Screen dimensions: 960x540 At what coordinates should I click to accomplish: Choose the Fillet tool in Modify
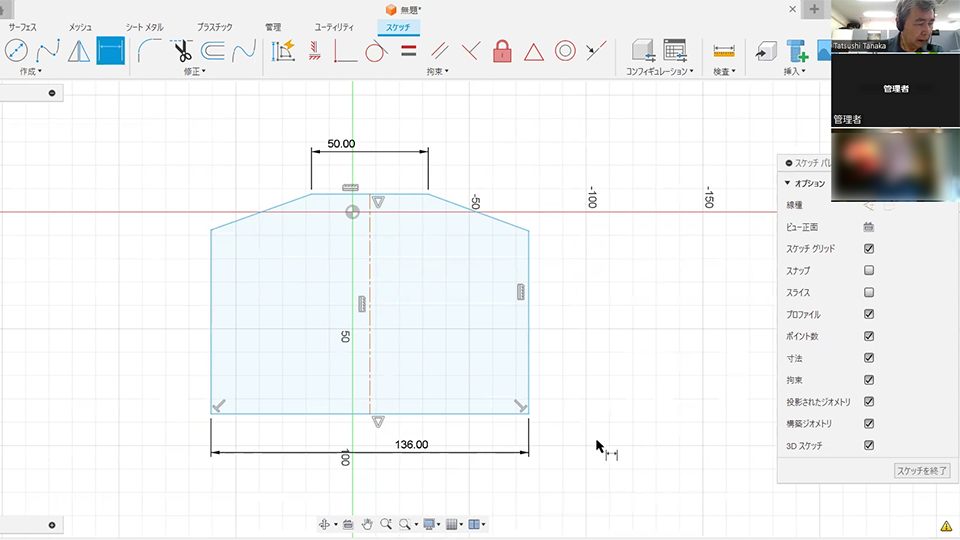[150, 51]
